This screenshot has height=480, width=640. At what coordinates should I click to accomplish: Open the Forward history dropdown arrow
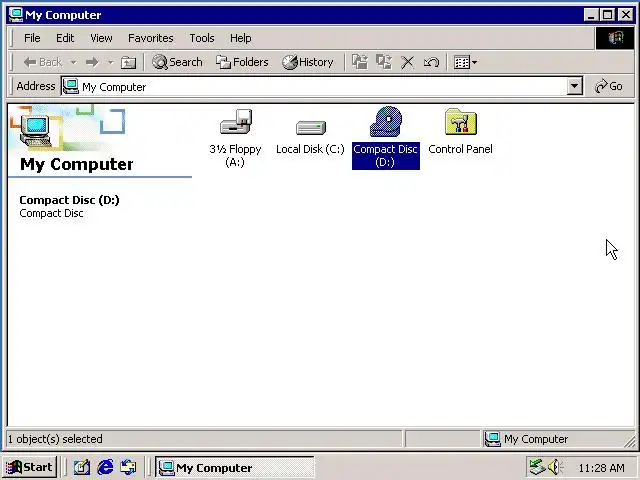[x=111, y=62]
